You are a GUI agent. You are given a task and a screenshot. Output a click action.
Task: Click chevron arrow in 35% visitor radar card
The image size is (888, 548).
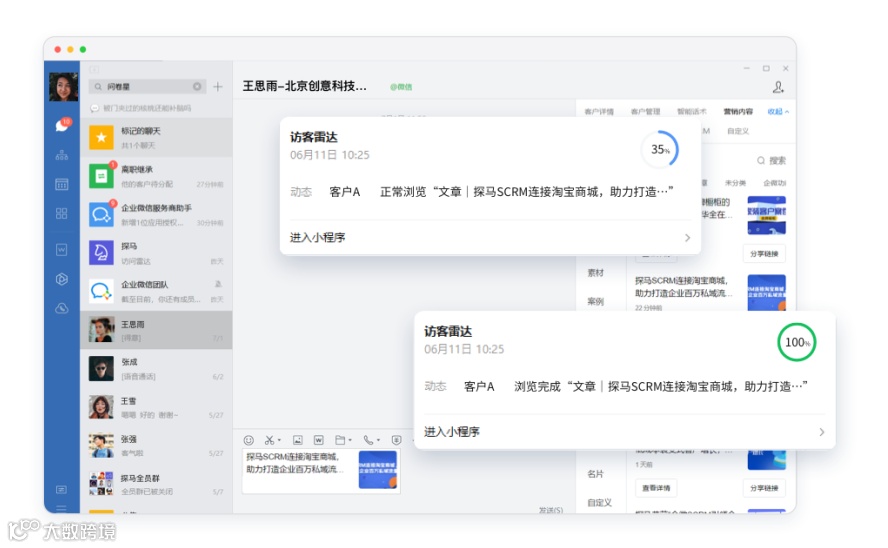[688, 238]
